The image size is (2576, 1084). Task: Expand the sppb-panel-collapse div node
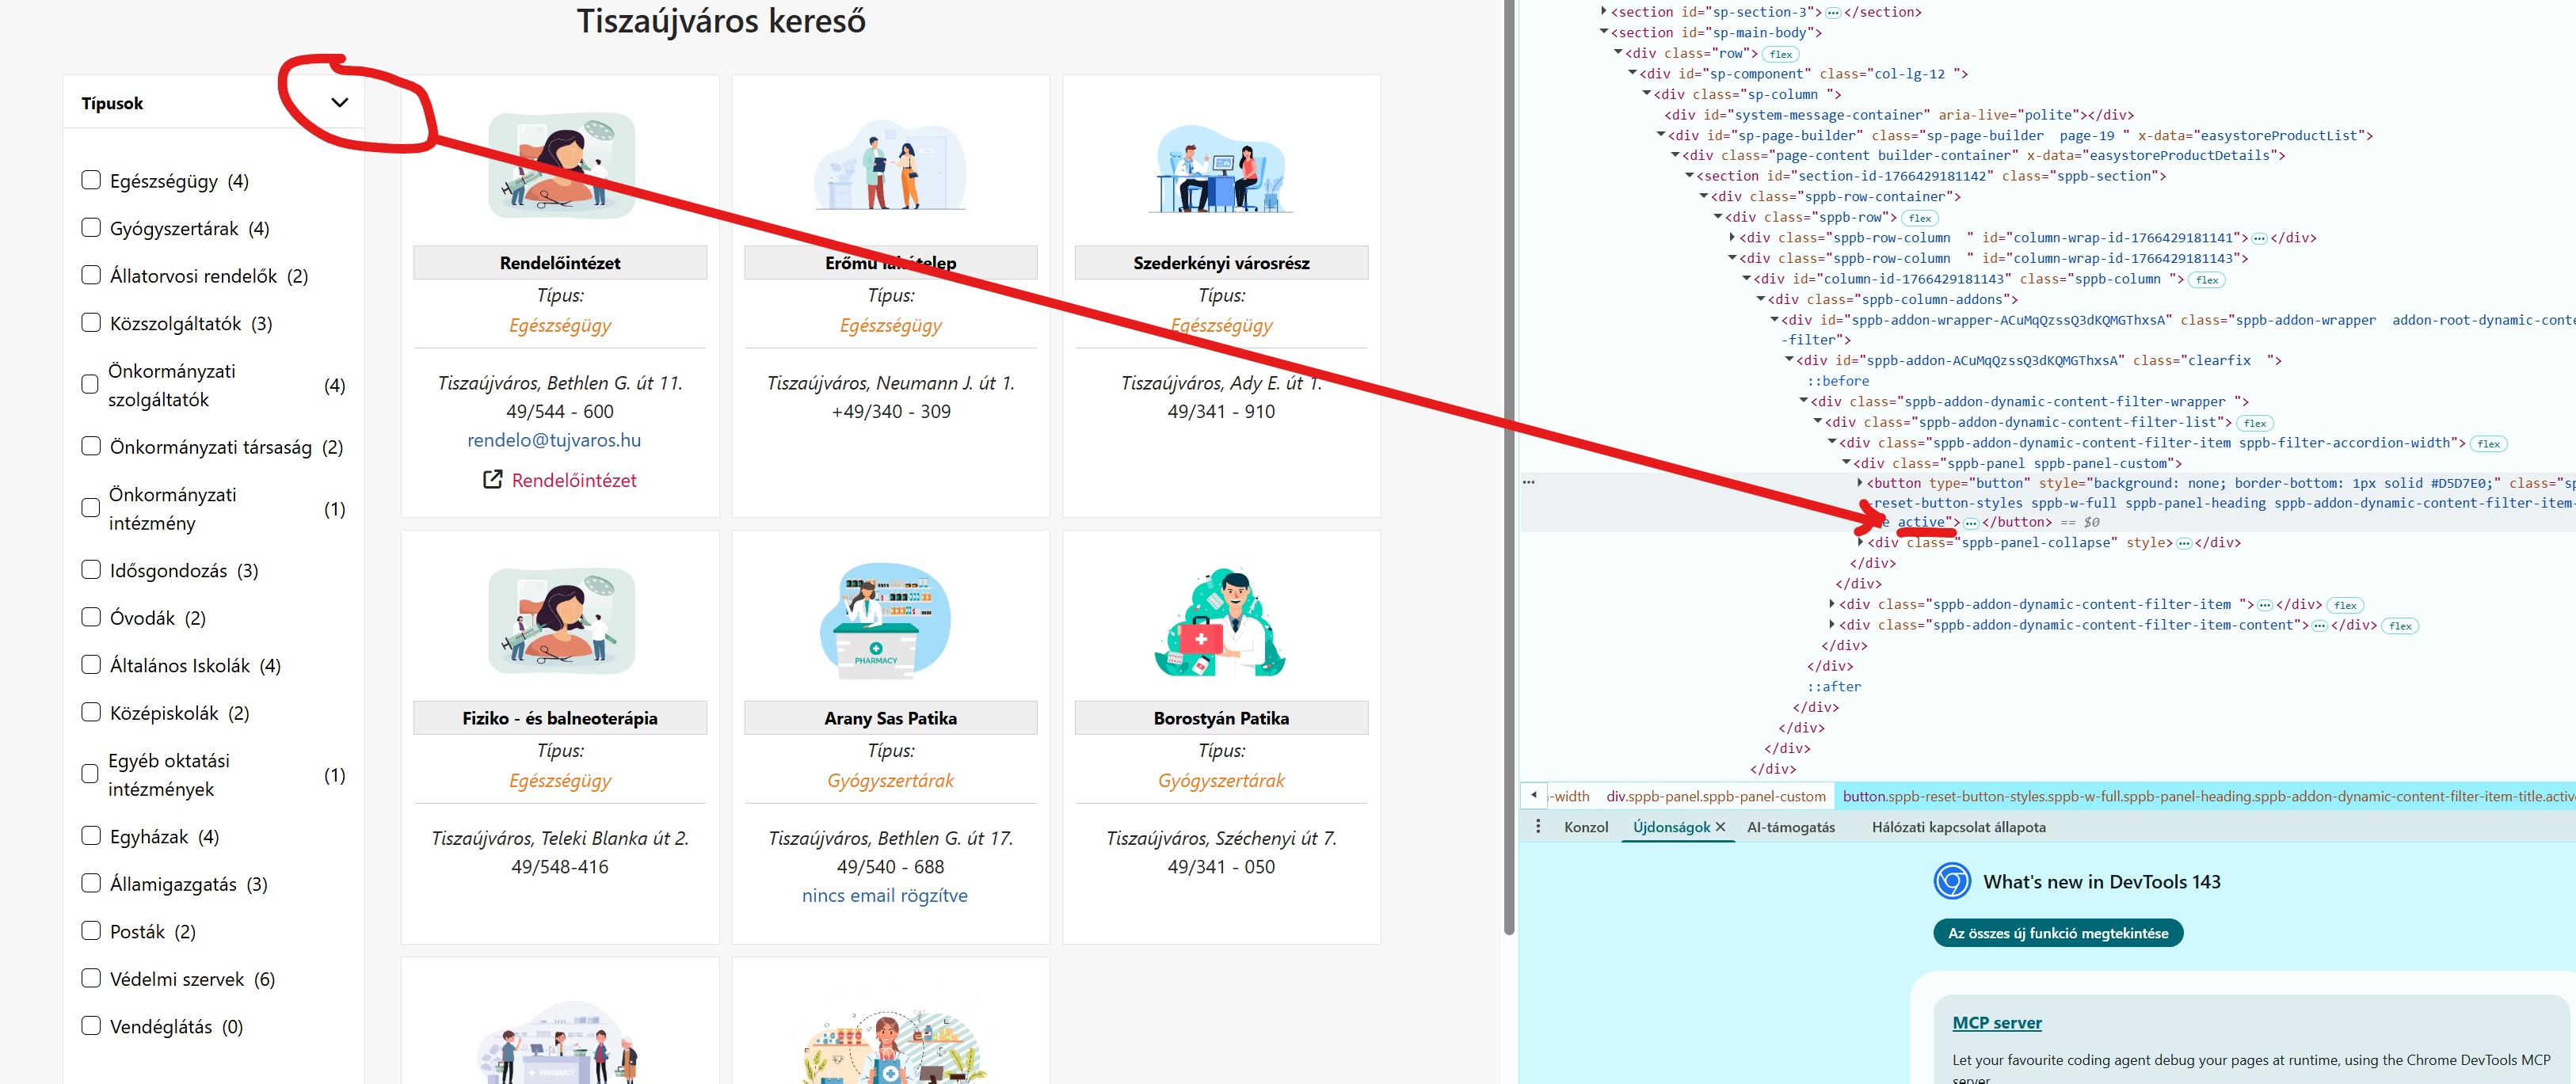[x=1860, y=543]
